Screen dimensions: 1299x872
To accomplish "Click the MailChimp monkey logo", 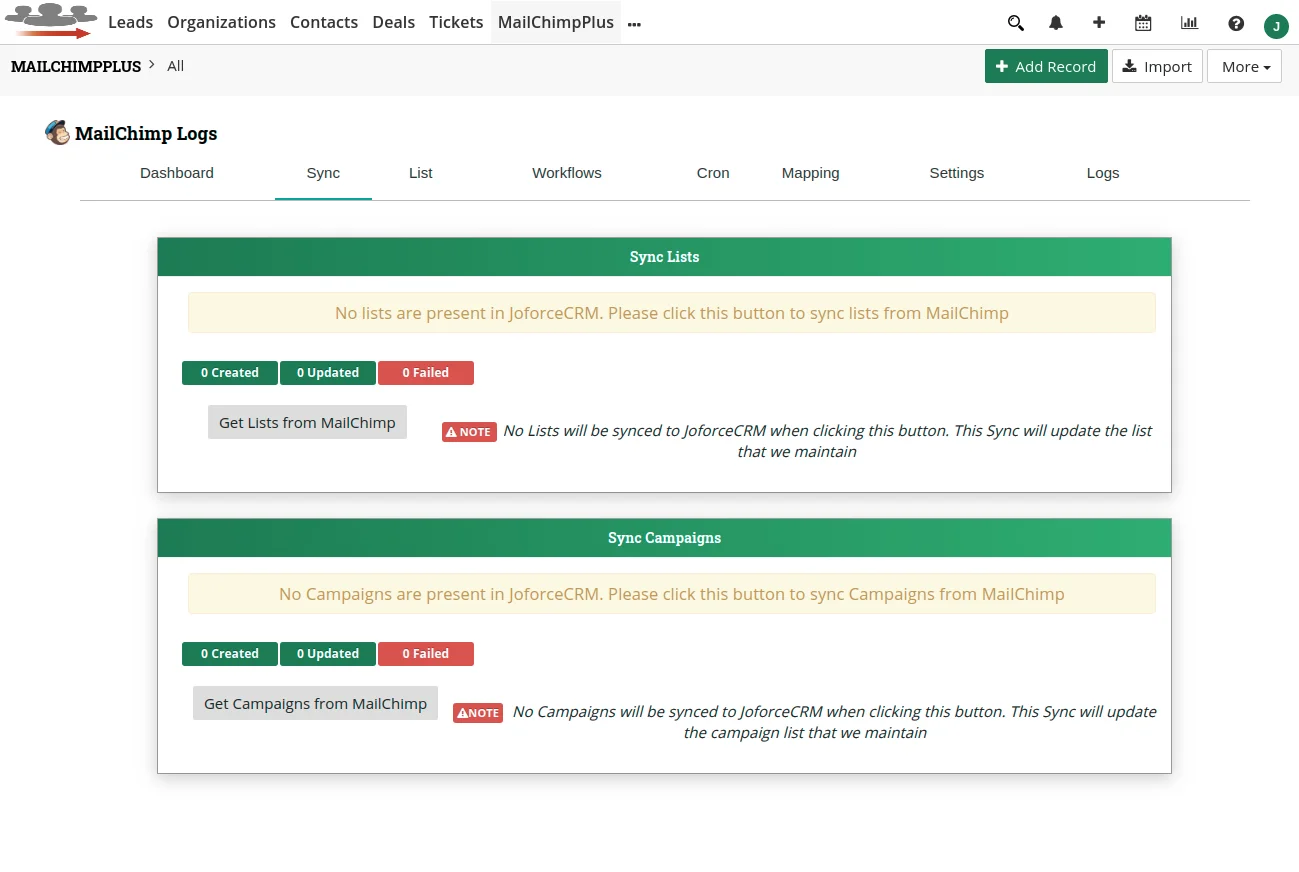I will point(57,131).
